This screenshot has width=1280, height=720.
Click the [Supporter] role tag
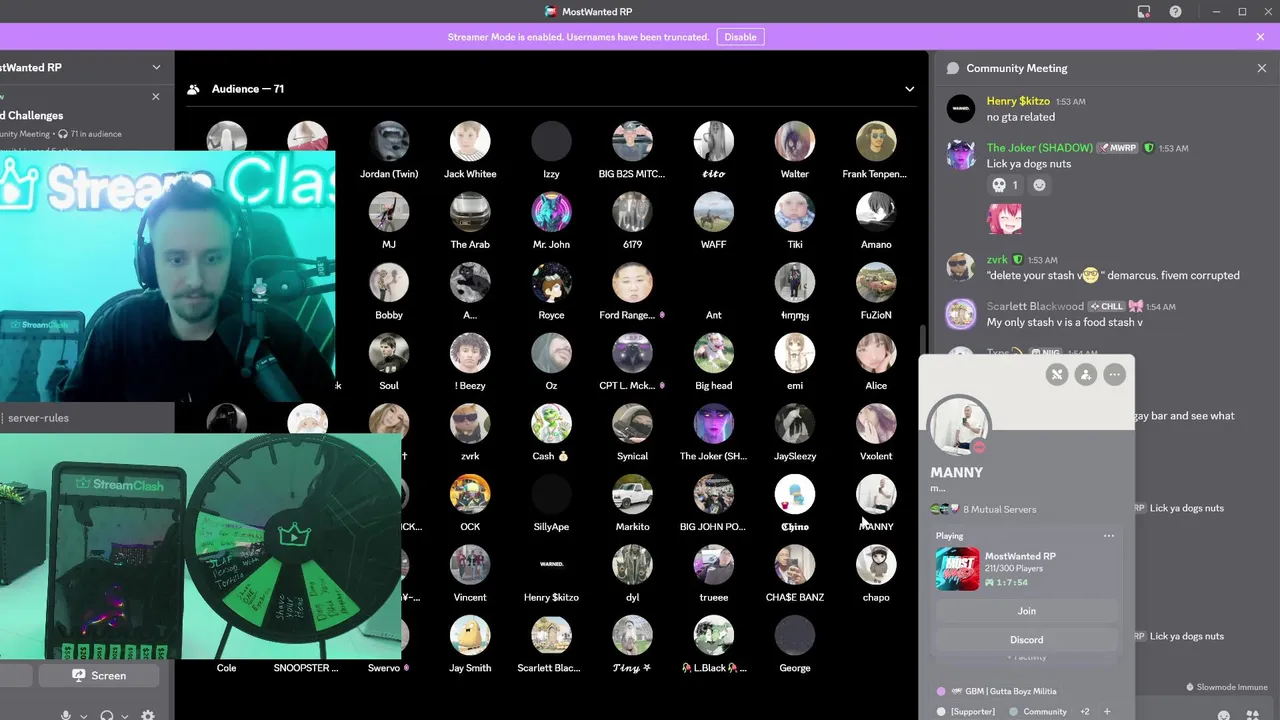point(966,712)
